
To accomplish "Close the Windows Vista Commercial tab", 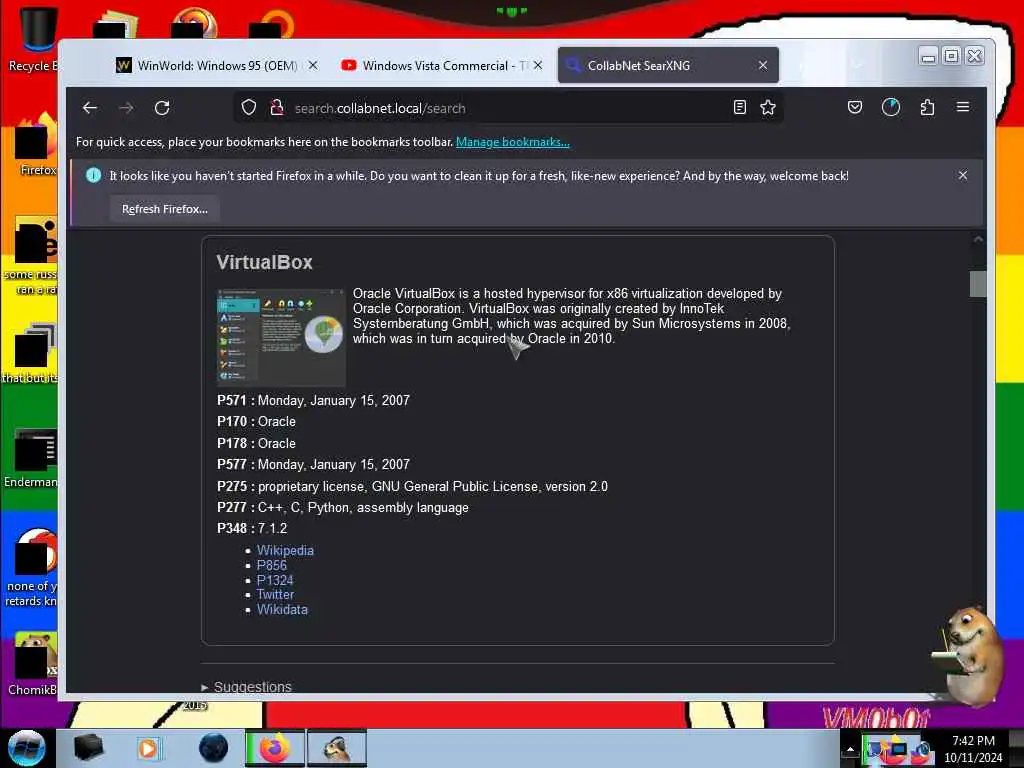I will [537, 65].
